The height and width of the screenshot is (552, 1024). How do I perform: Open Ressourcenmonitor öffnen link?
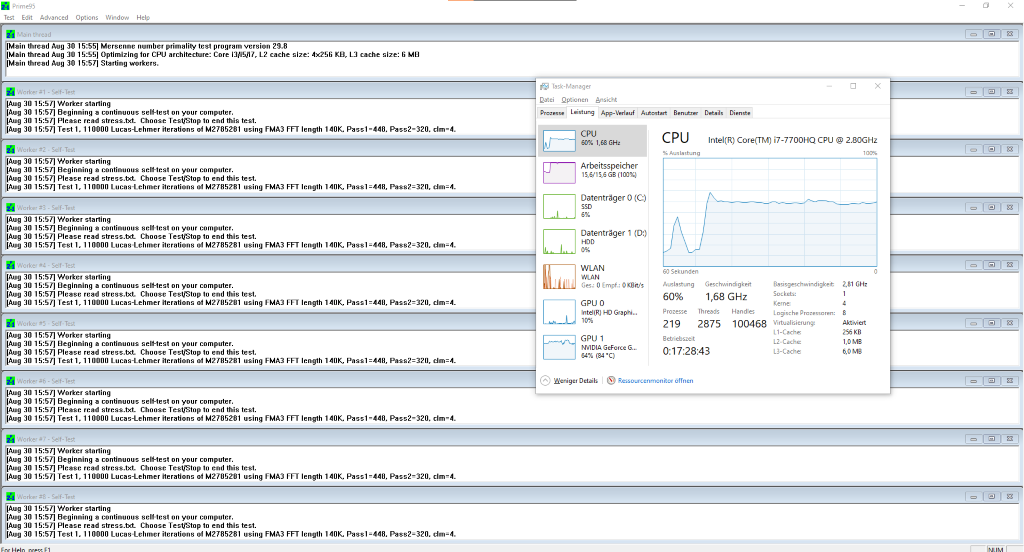655,381
